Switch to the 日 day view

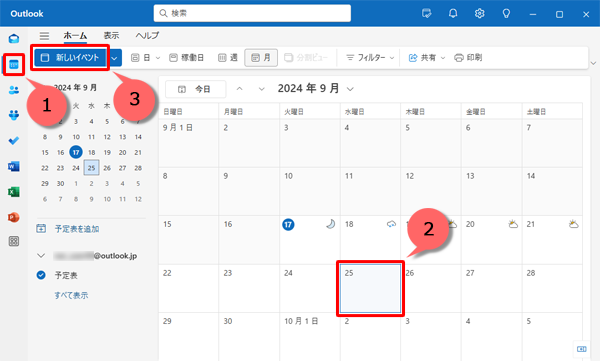point(140,58)
